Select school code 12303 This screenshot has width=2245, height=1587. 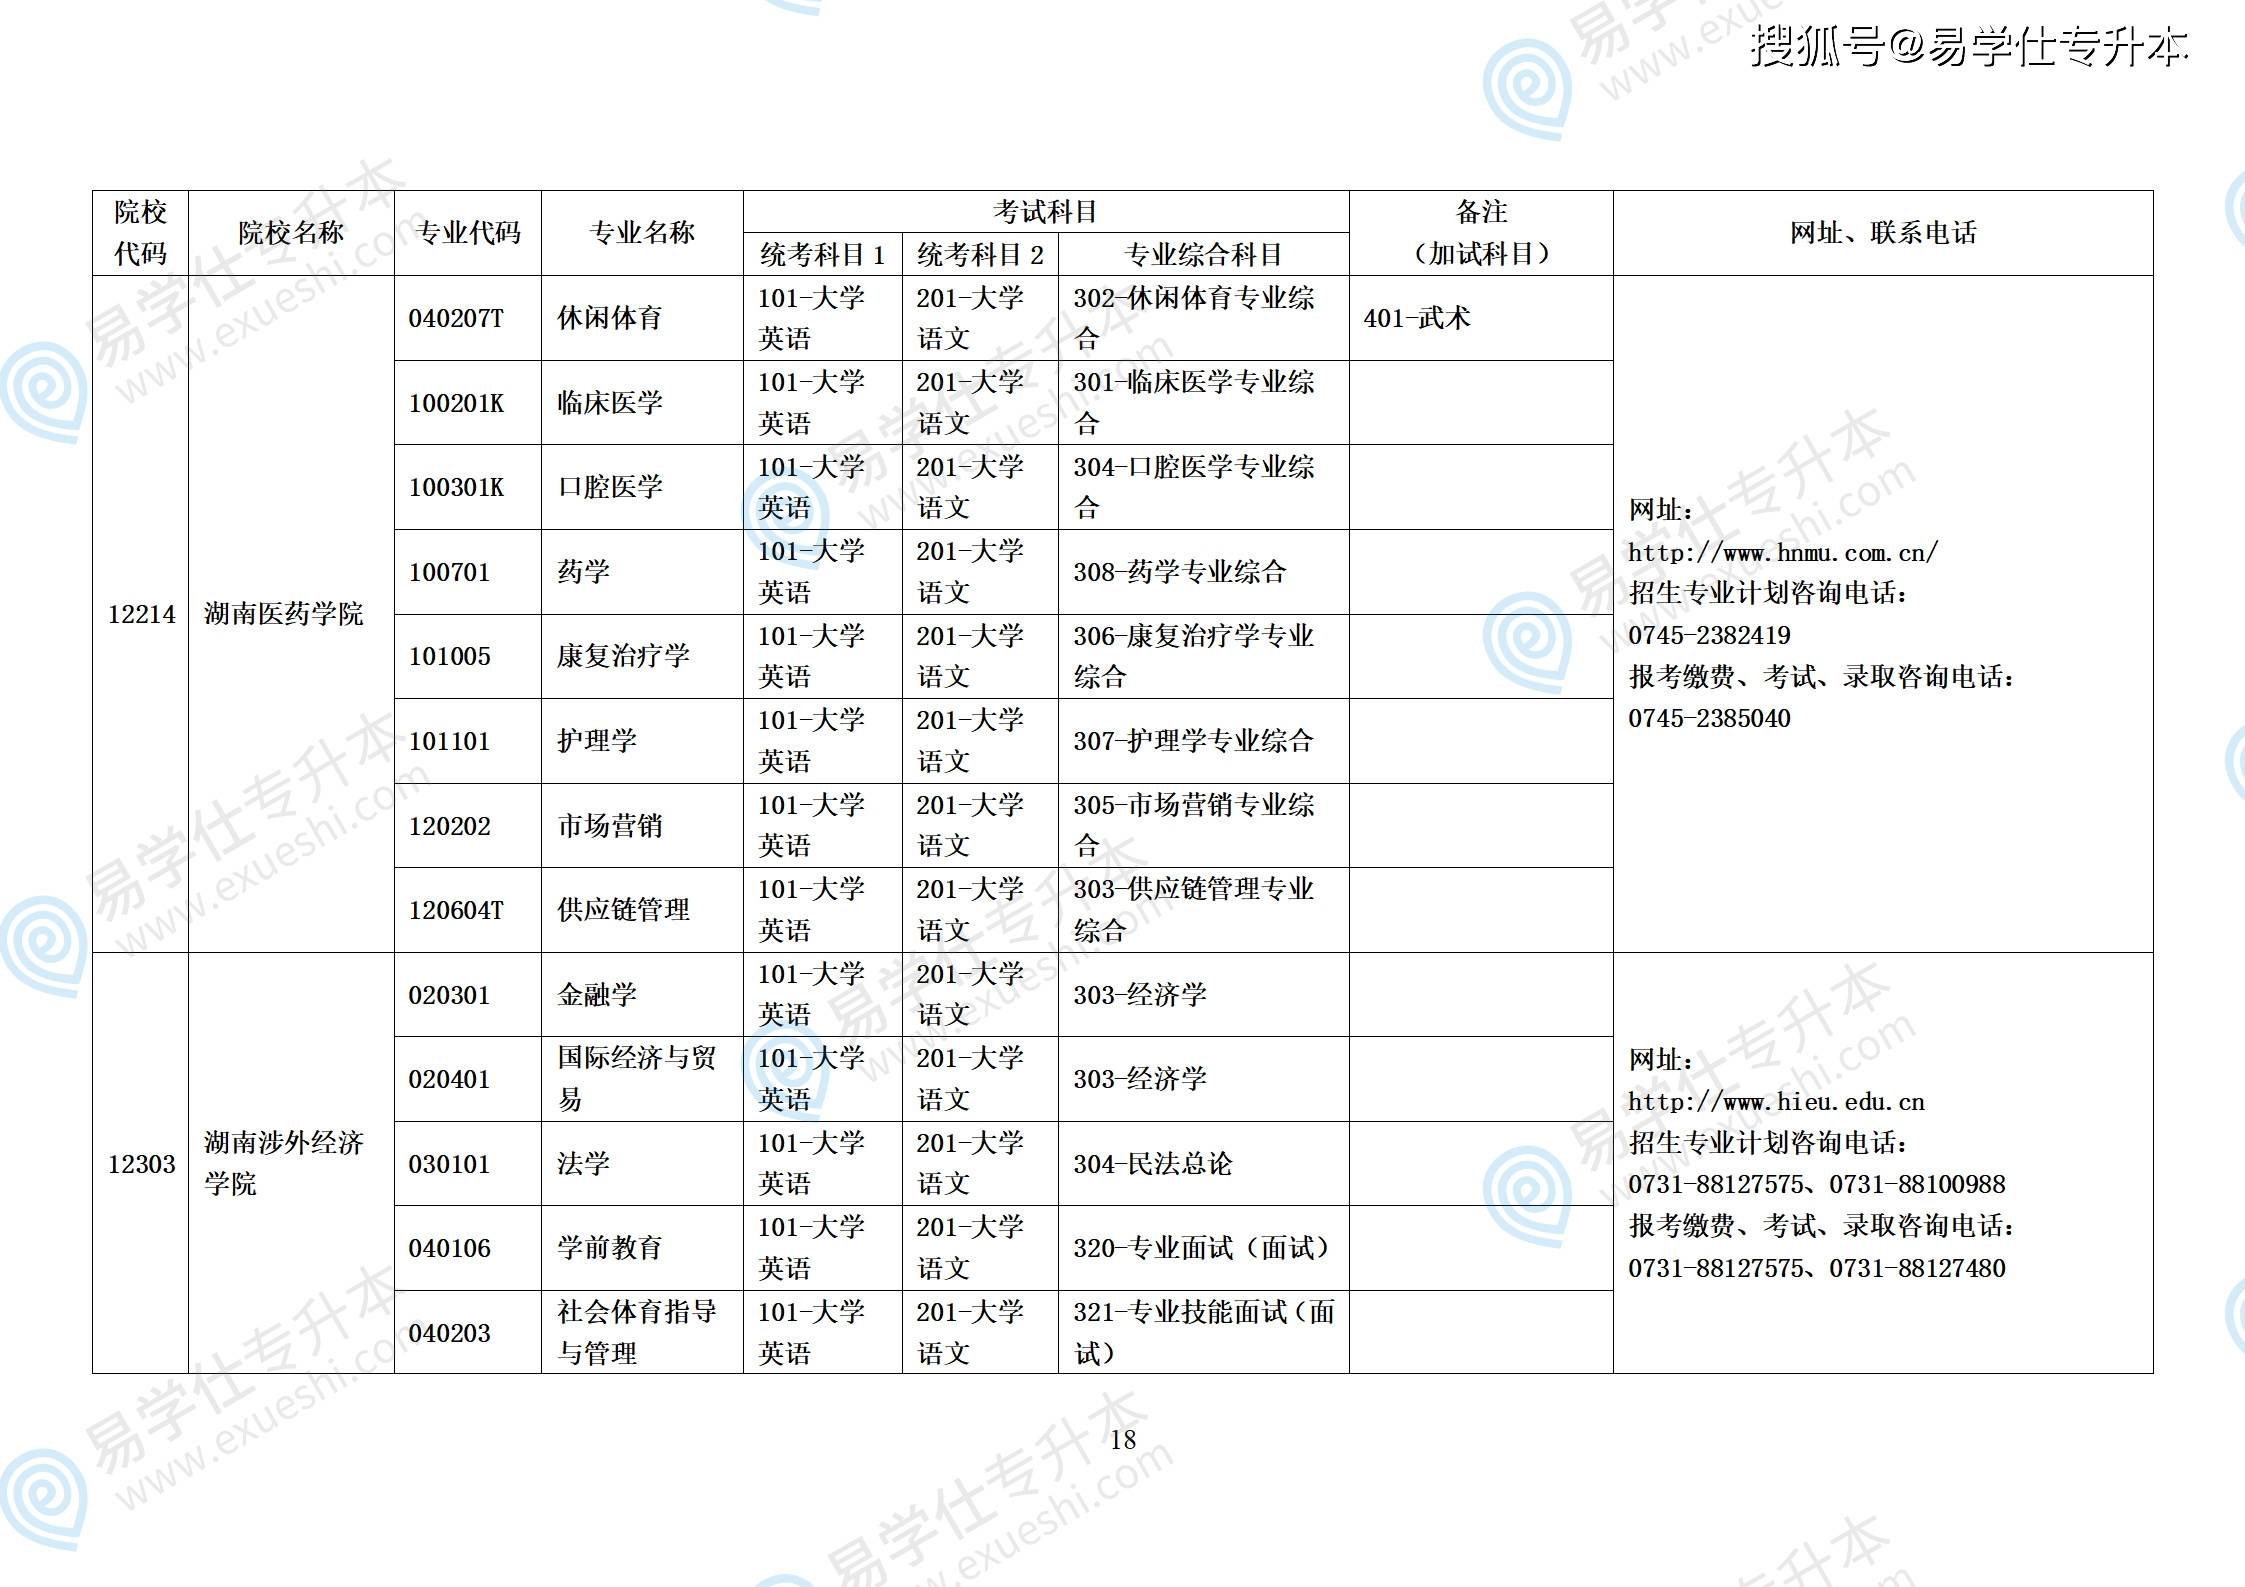pyautogui.click(x=141, y=1164)
